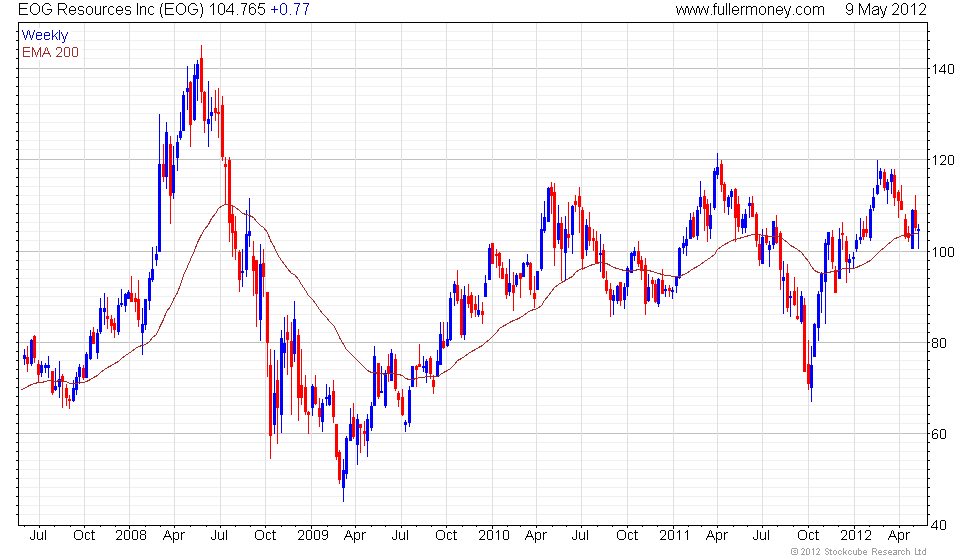Click the date 9 May 2012
980x560 pixels.
pyautogui.click(x=886, y=9)
